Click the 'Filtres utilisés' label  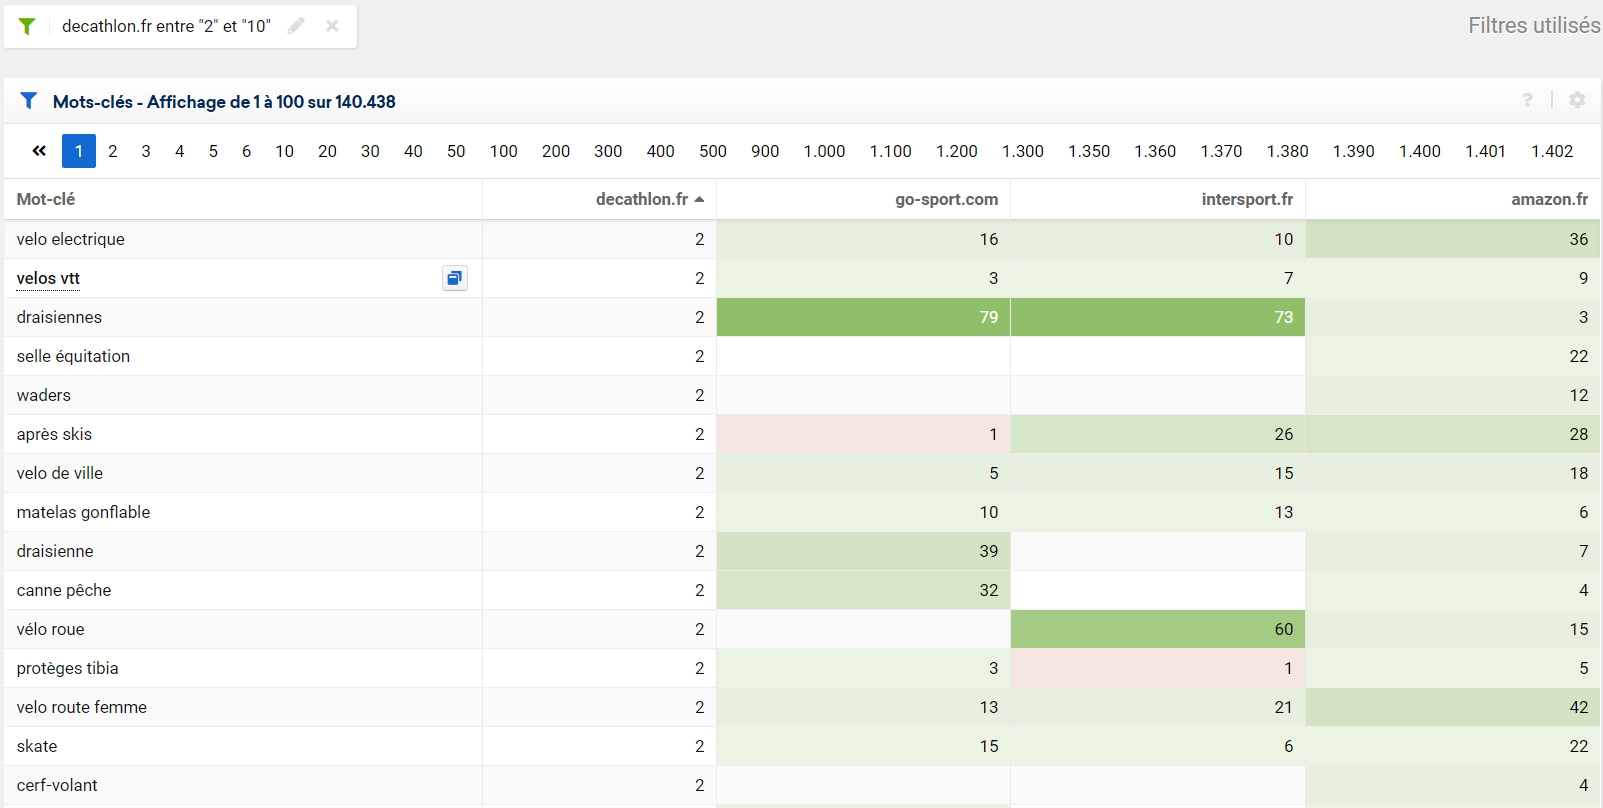coord(1534,25)
